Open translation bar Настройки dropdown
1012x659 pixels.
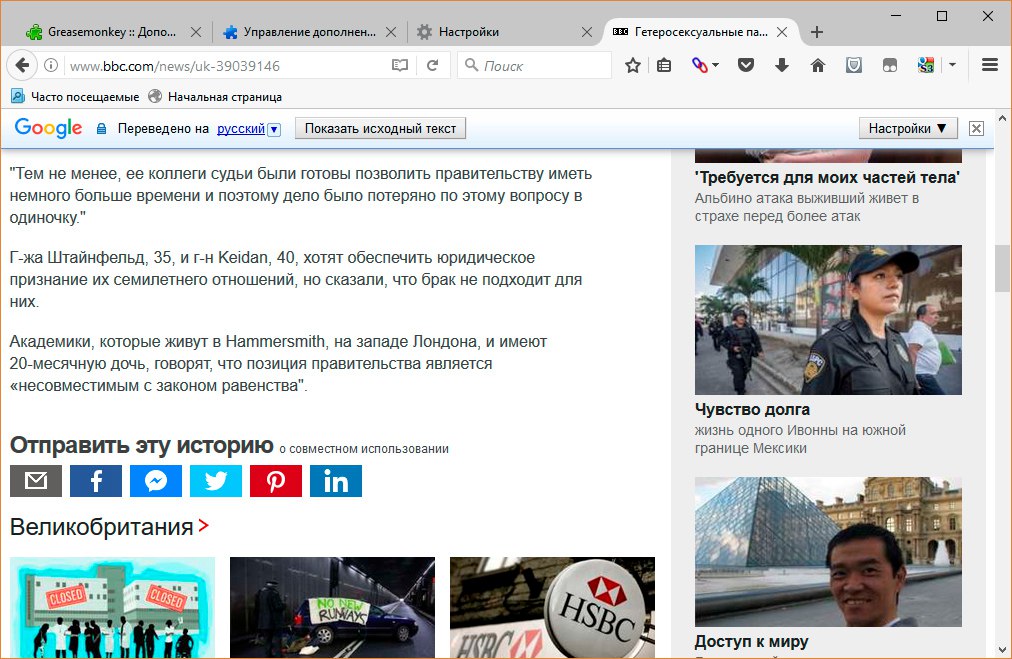pyautogui.click(x=907, y=128)
